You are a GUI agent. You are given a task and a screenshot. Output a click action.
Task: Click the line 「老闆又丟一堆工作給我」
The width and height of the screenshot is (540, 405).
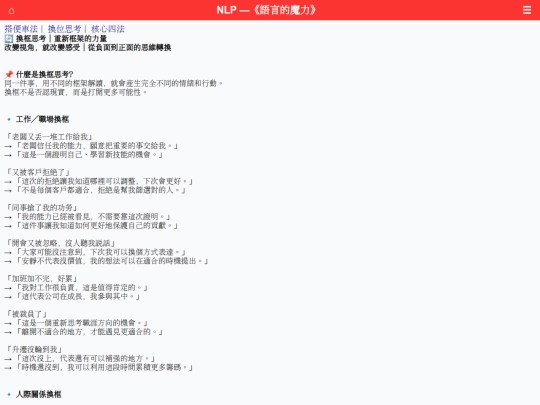[49, 137]
